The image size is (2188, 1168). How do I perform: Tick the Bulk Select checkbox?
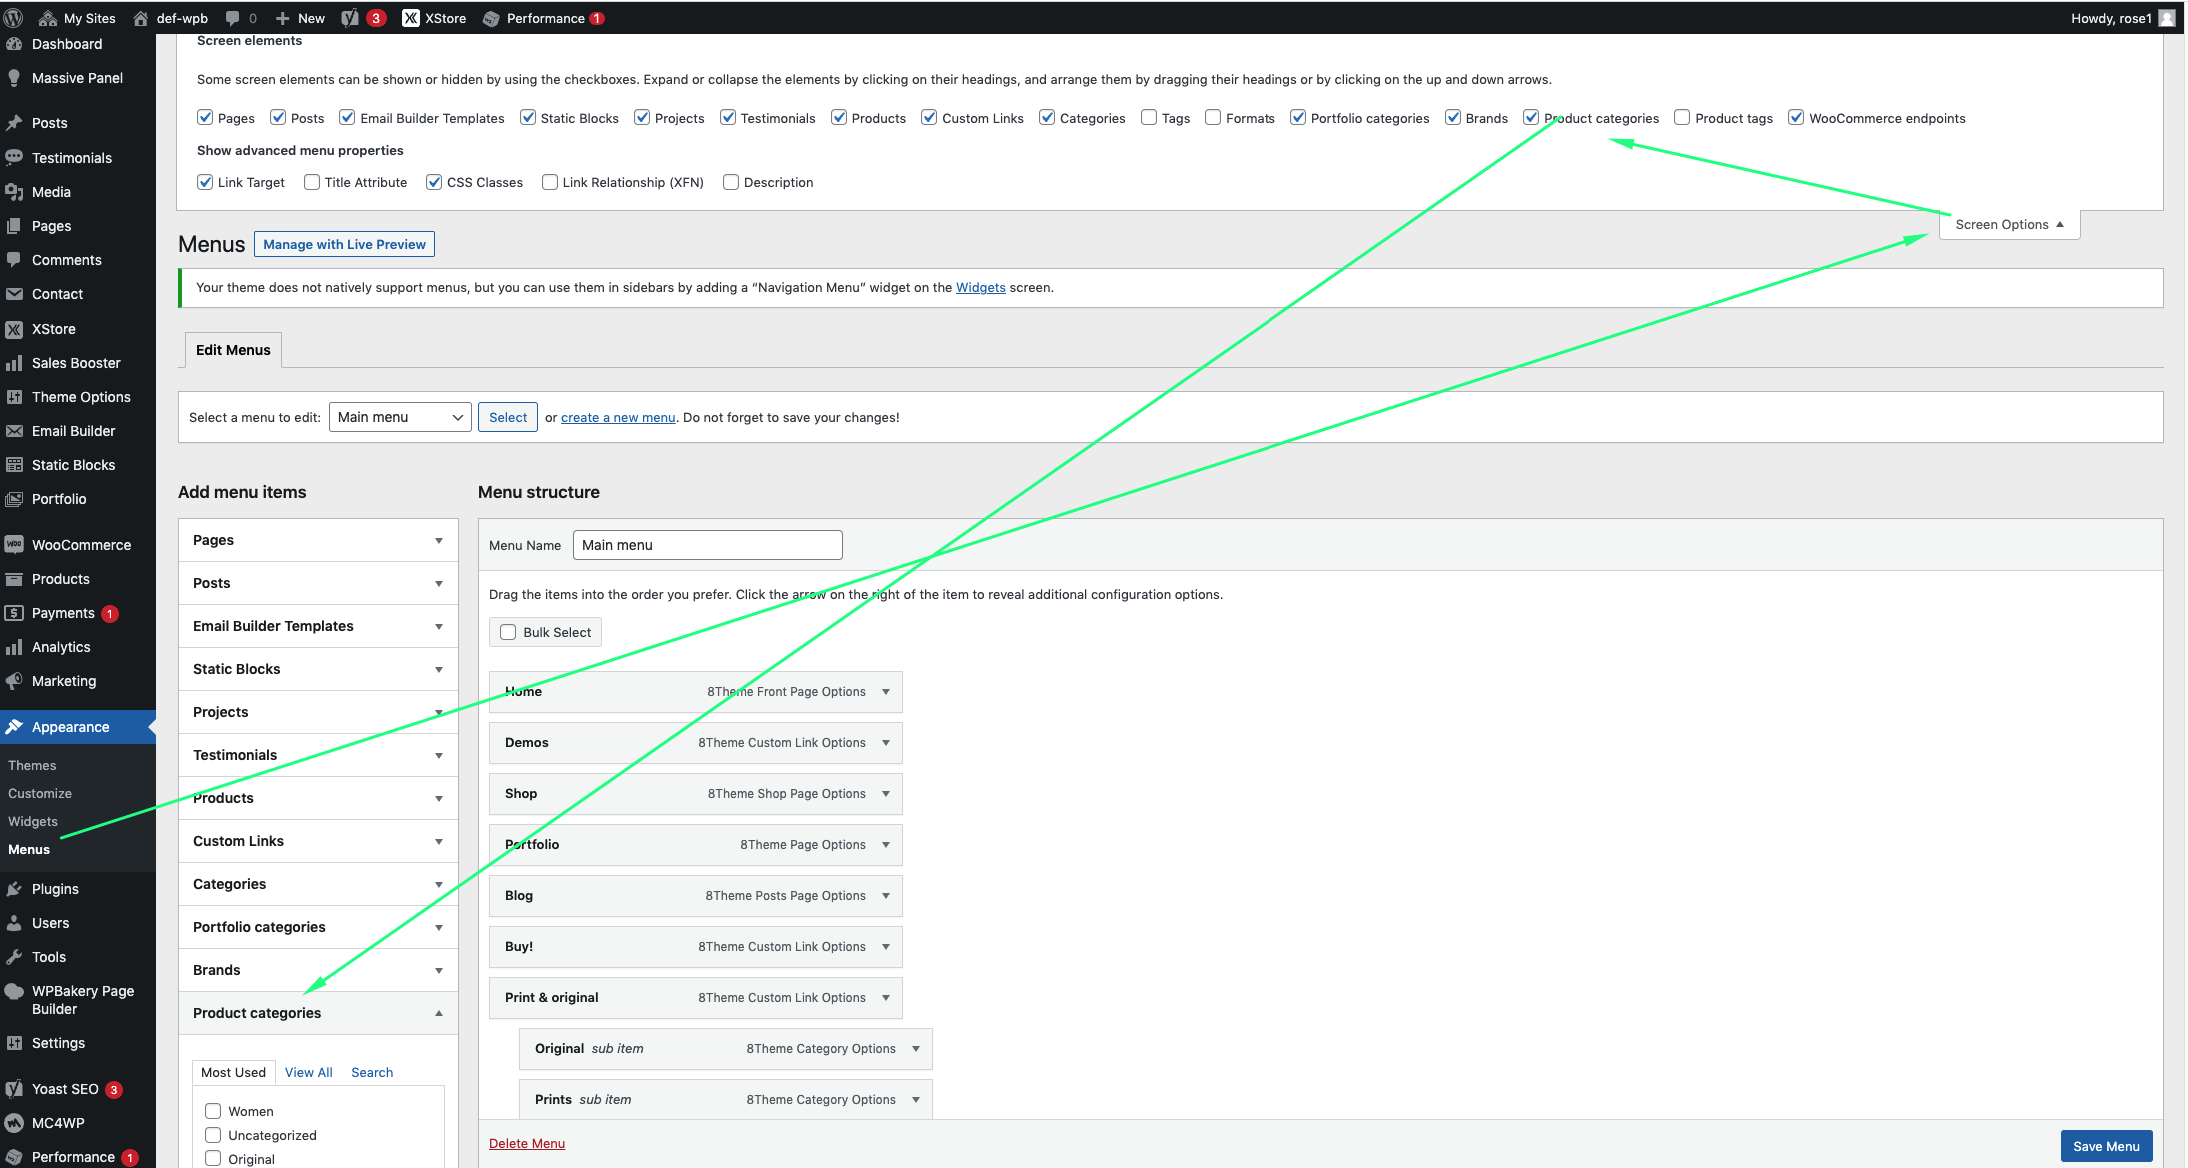click(x=508, y=632)
